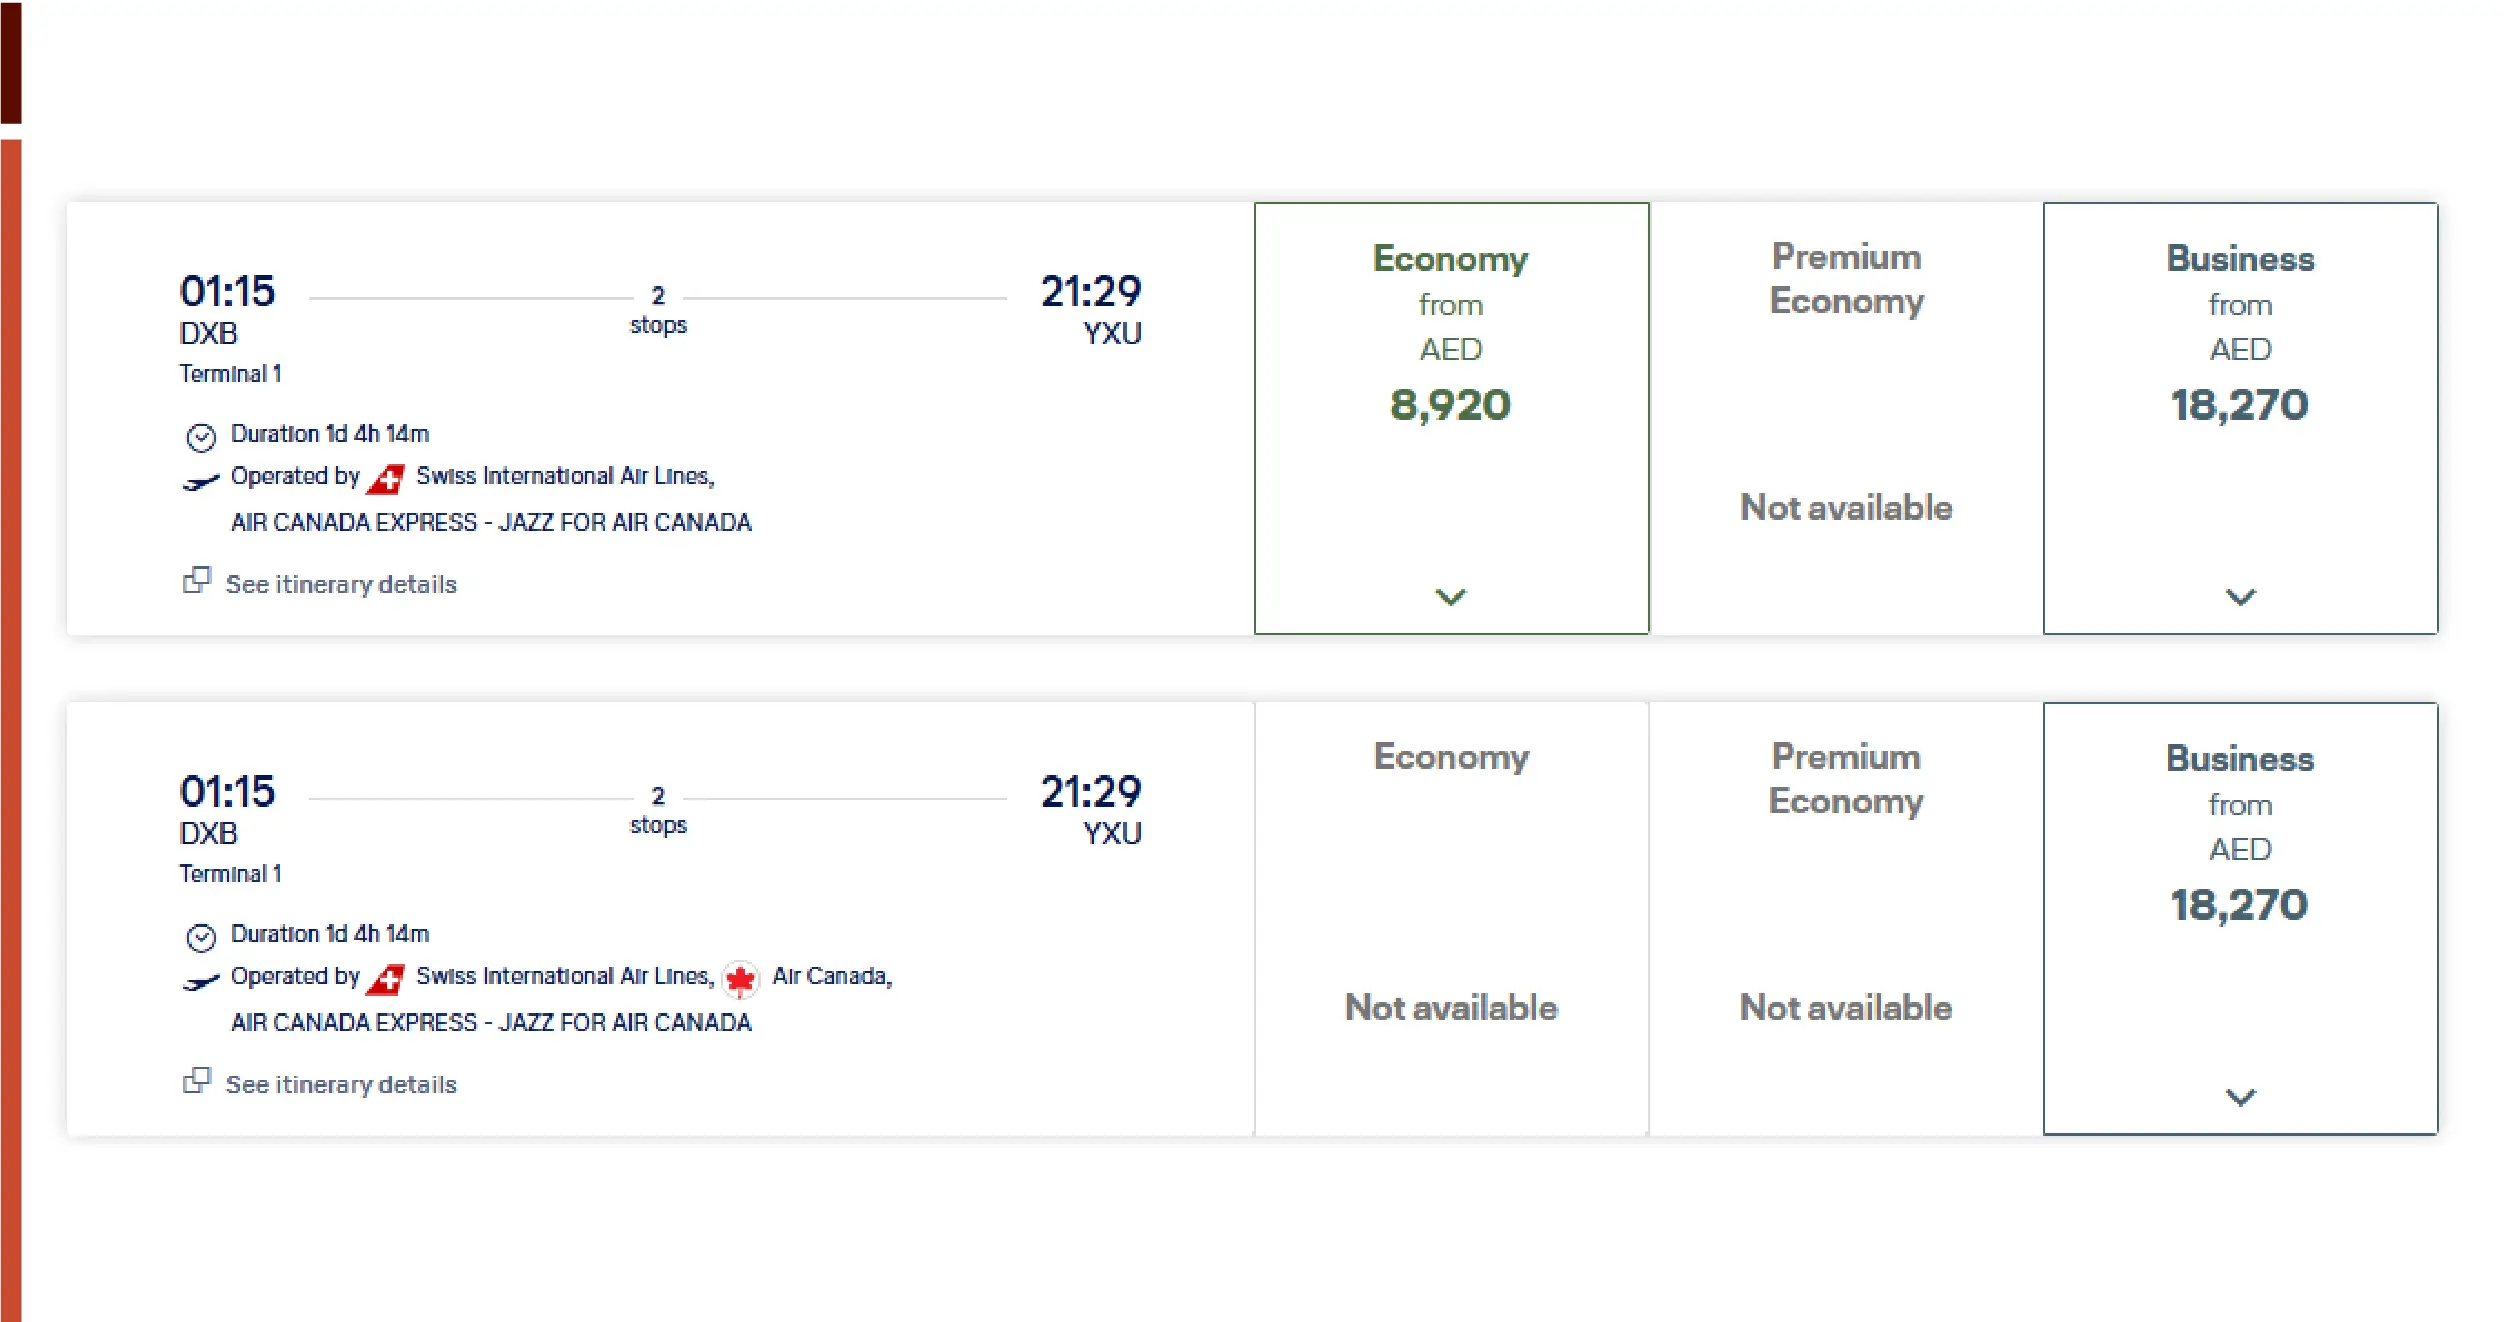This screenshot has width=2507, height=1322.
Task: Click Swiss airline logo in first flight
Action: [386, 479]
